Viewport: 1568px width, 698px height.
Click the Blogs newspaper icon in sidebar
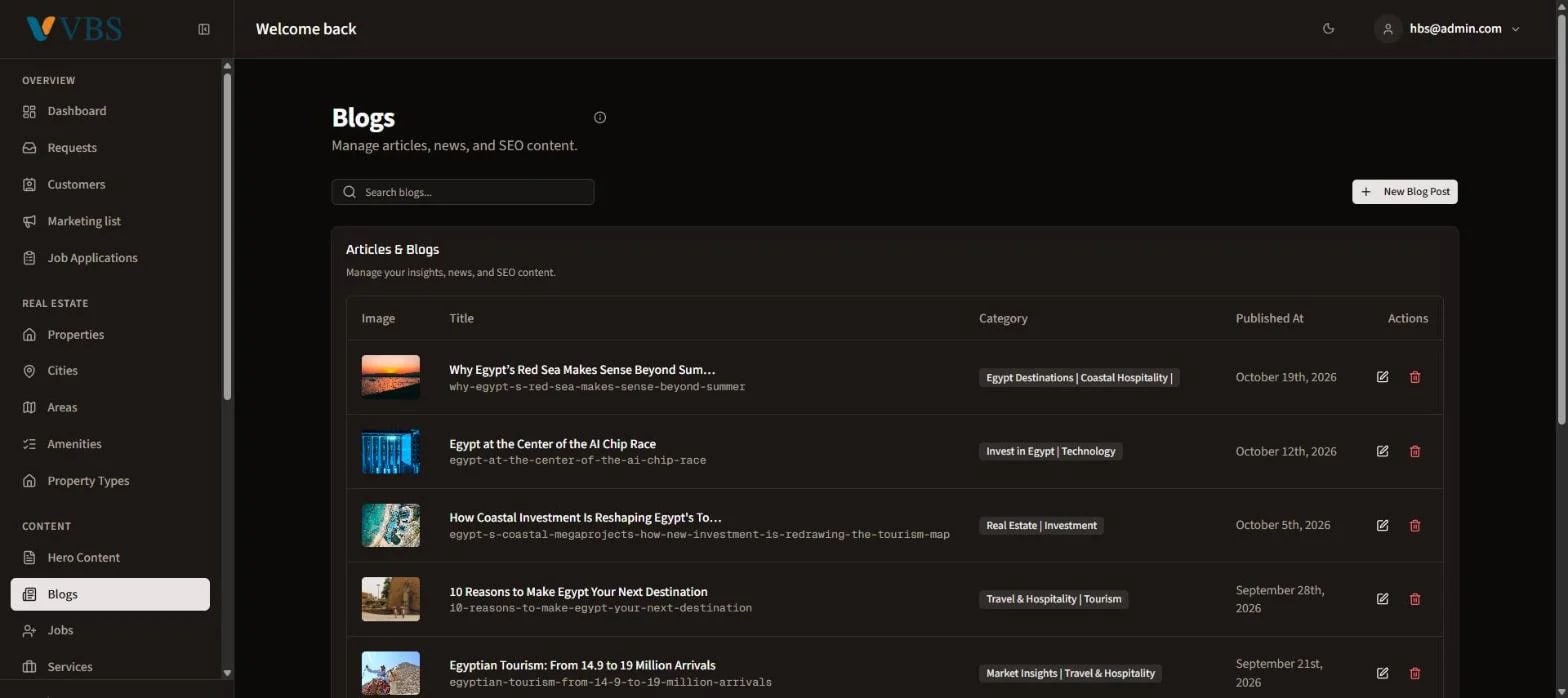(x=29, y=594)
